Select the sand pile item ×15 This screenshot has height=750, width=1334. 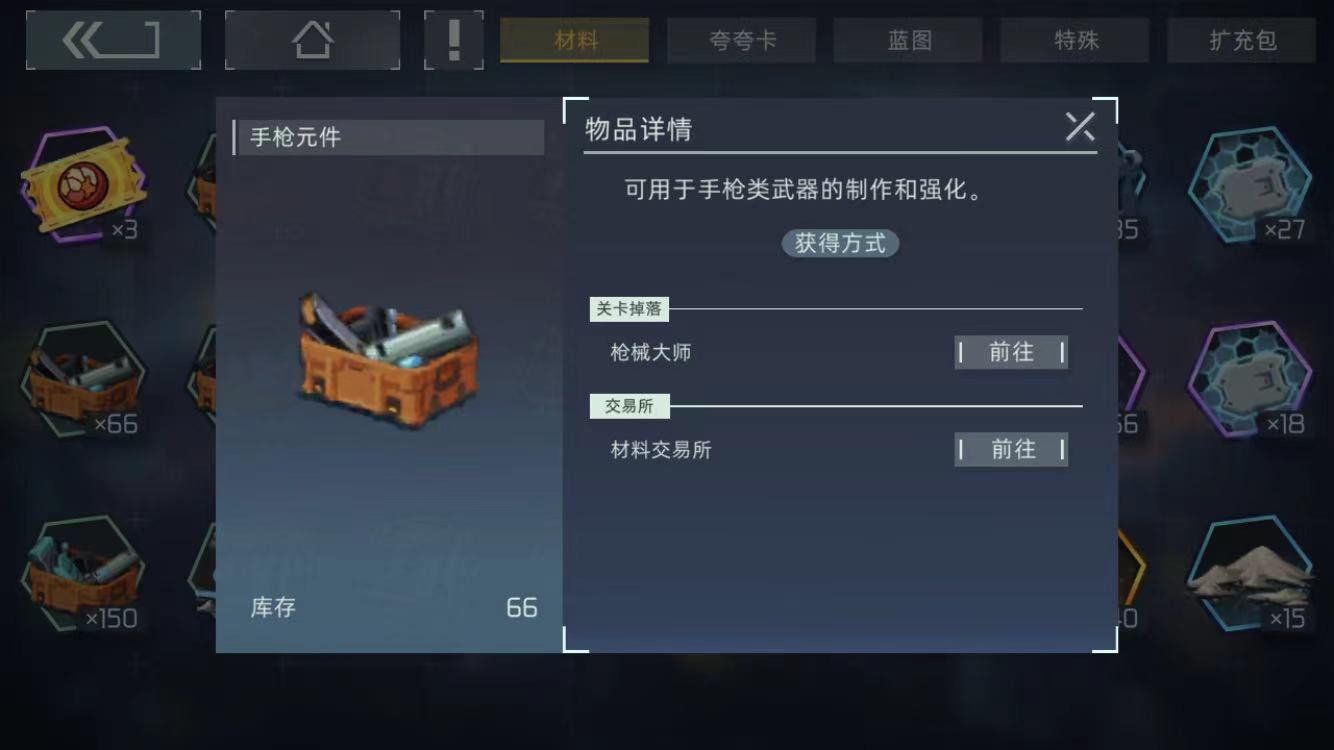click(1250, 574)
